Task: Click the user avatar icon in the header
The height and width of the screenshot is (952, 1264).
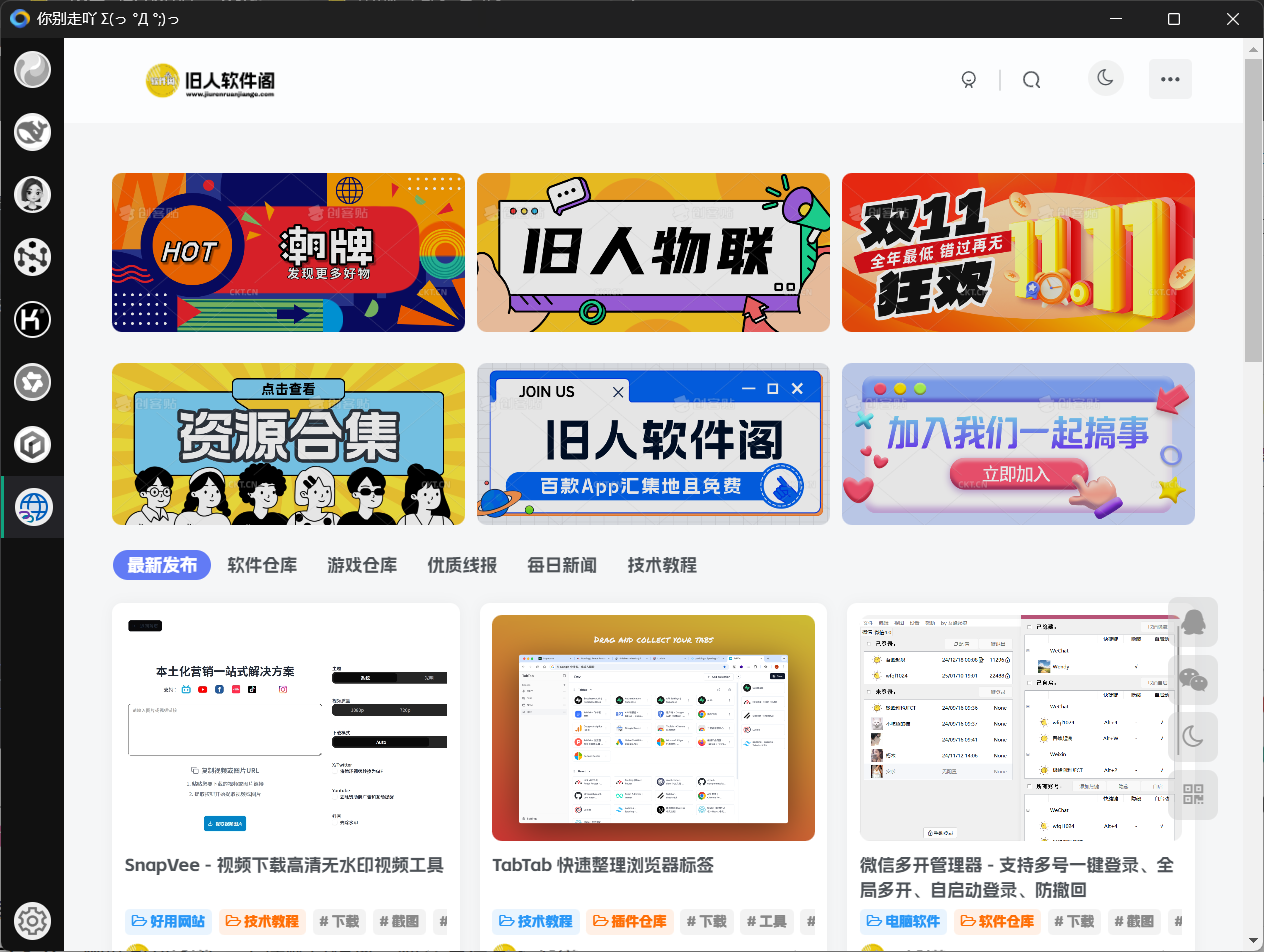Action: pos(968,79)
